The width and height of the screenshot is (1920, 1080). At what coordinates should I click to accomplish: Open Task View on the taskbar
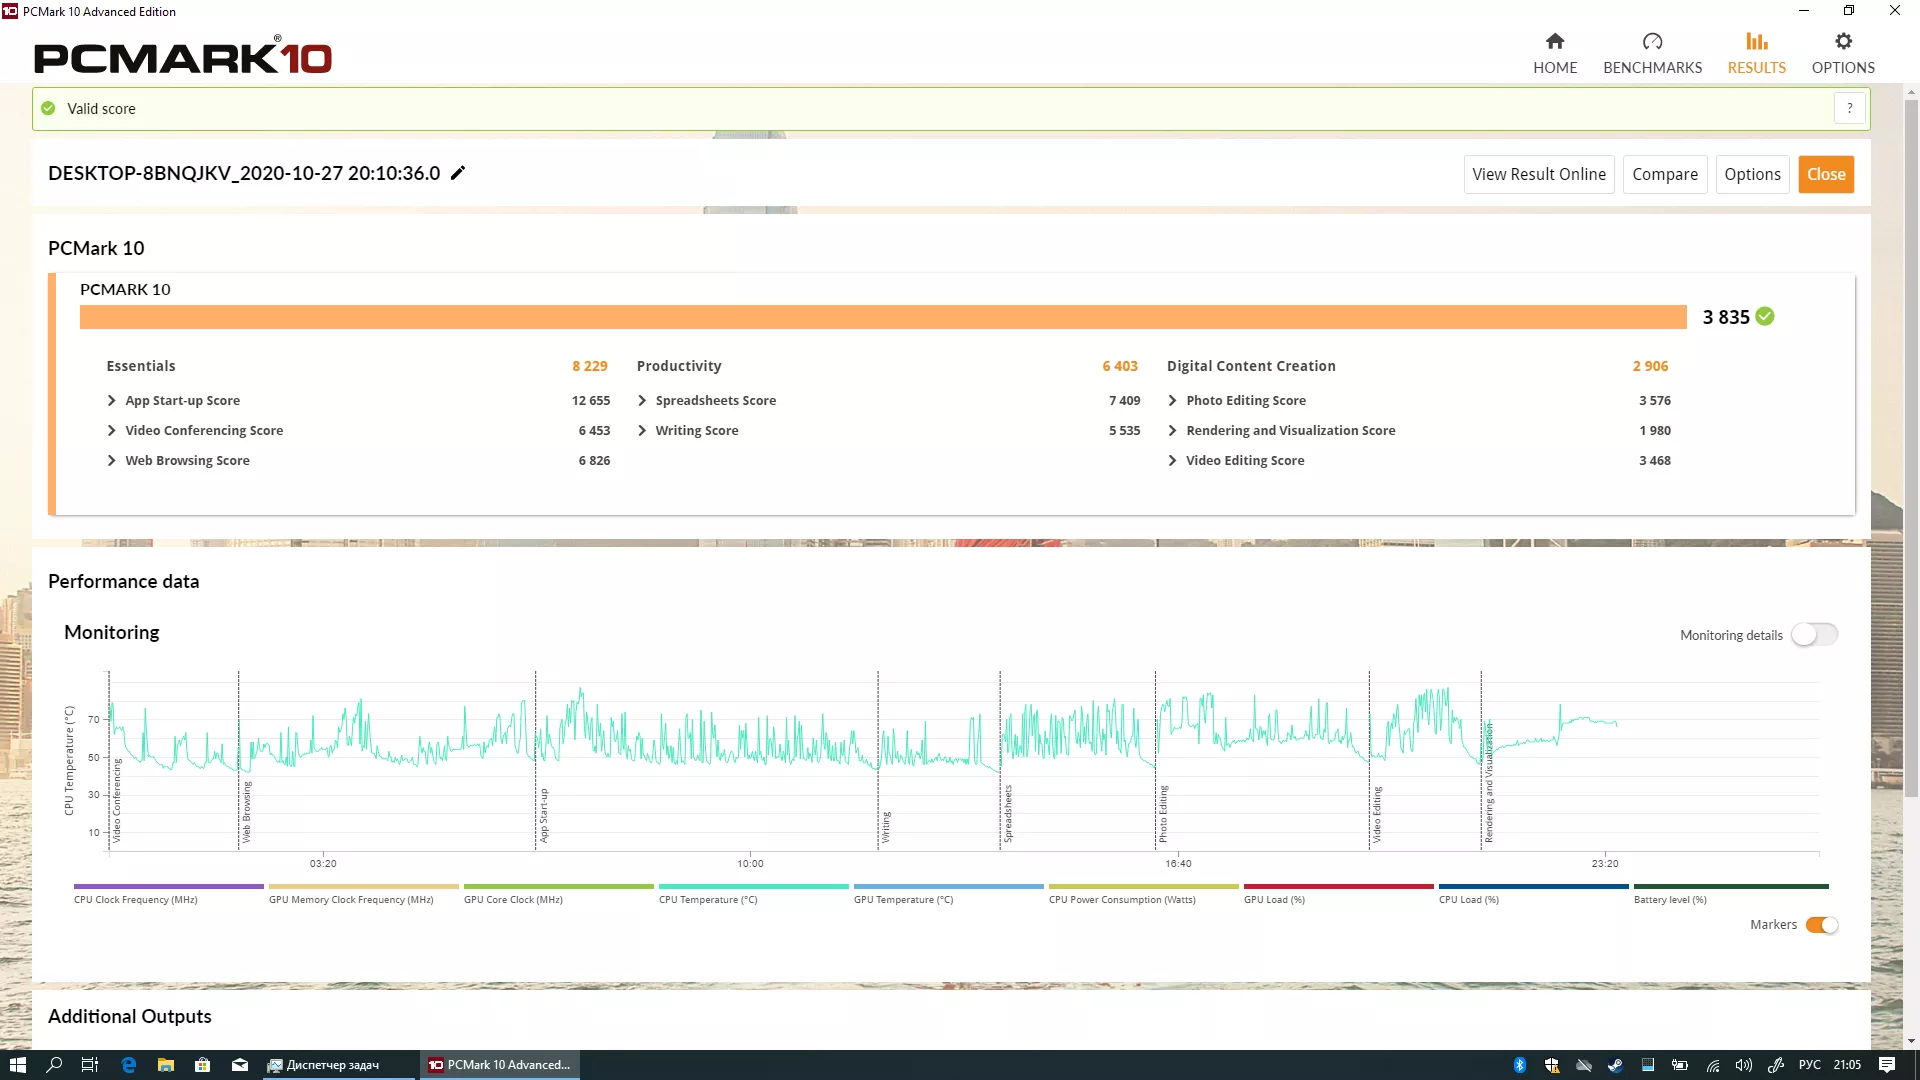coord(90,1065)
